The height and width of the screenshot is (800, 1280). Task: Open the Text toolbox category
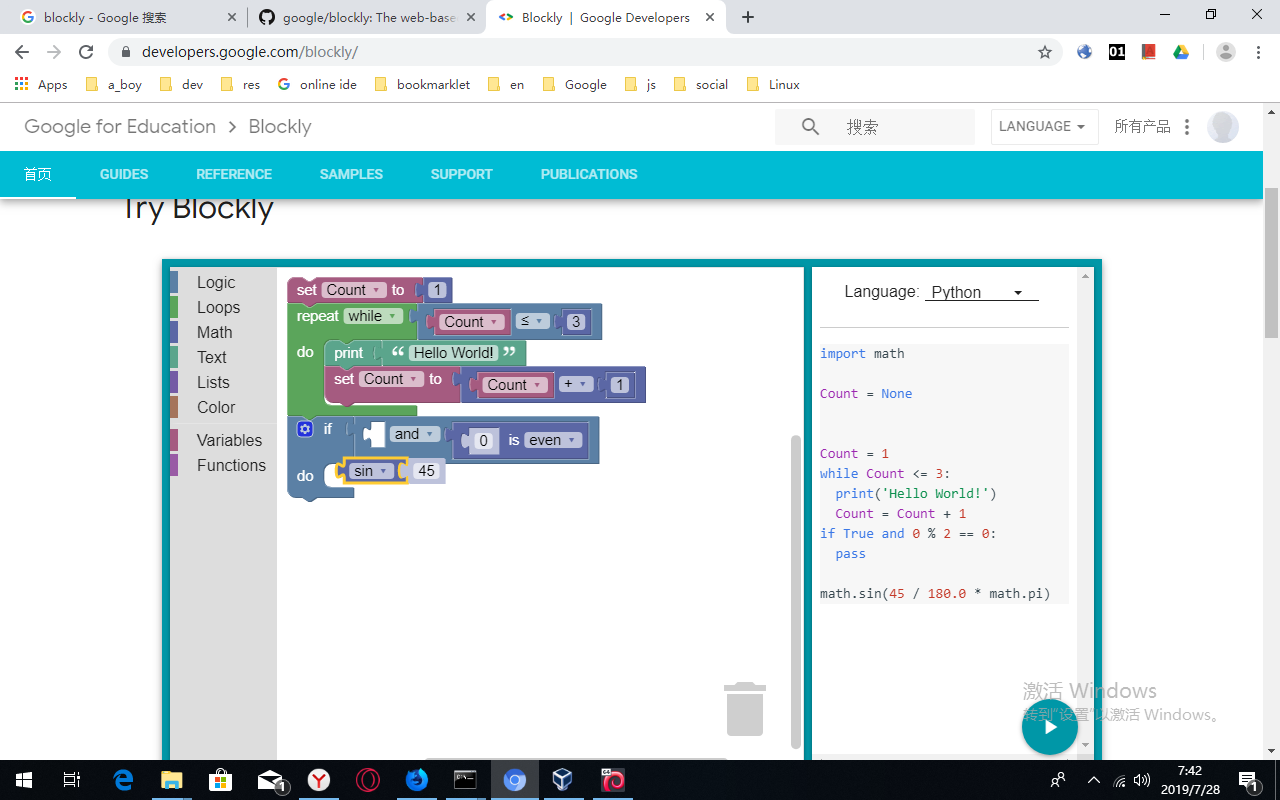pos(223,358)
